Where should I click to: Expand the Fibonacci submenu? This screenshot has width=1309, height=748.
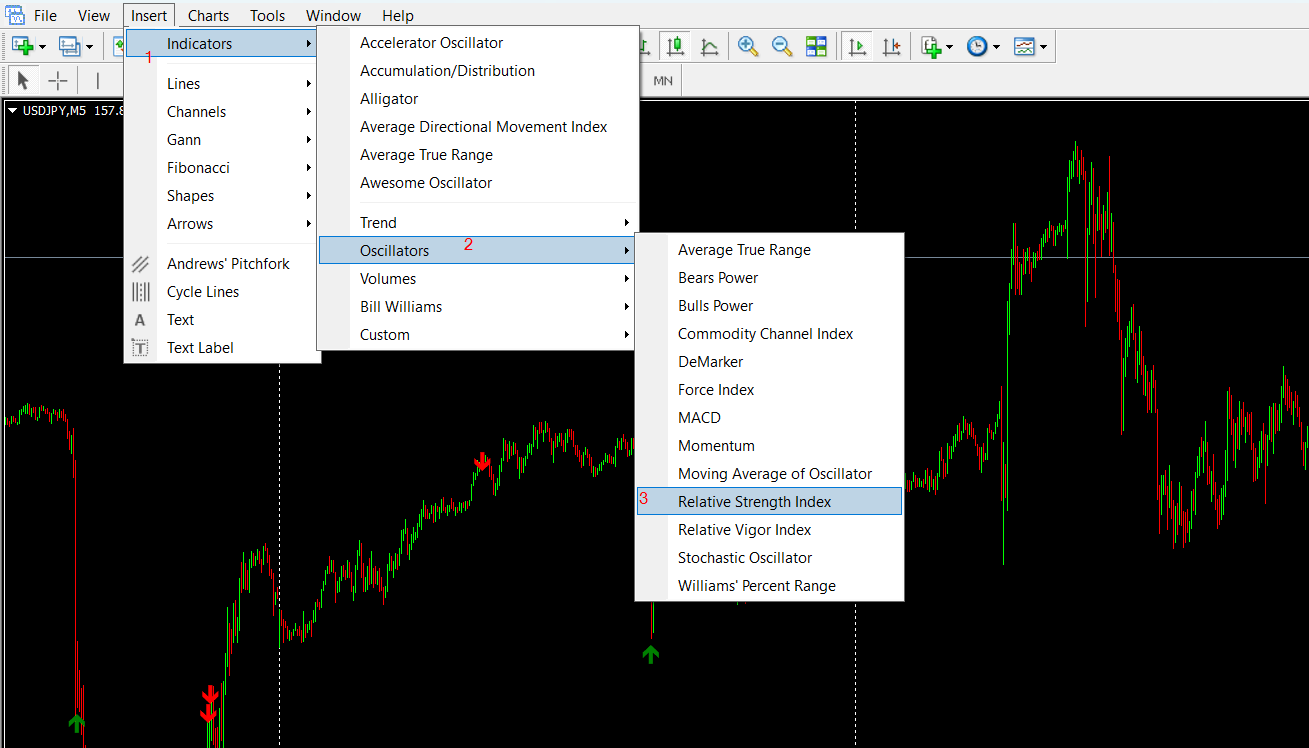coord(222,168)
